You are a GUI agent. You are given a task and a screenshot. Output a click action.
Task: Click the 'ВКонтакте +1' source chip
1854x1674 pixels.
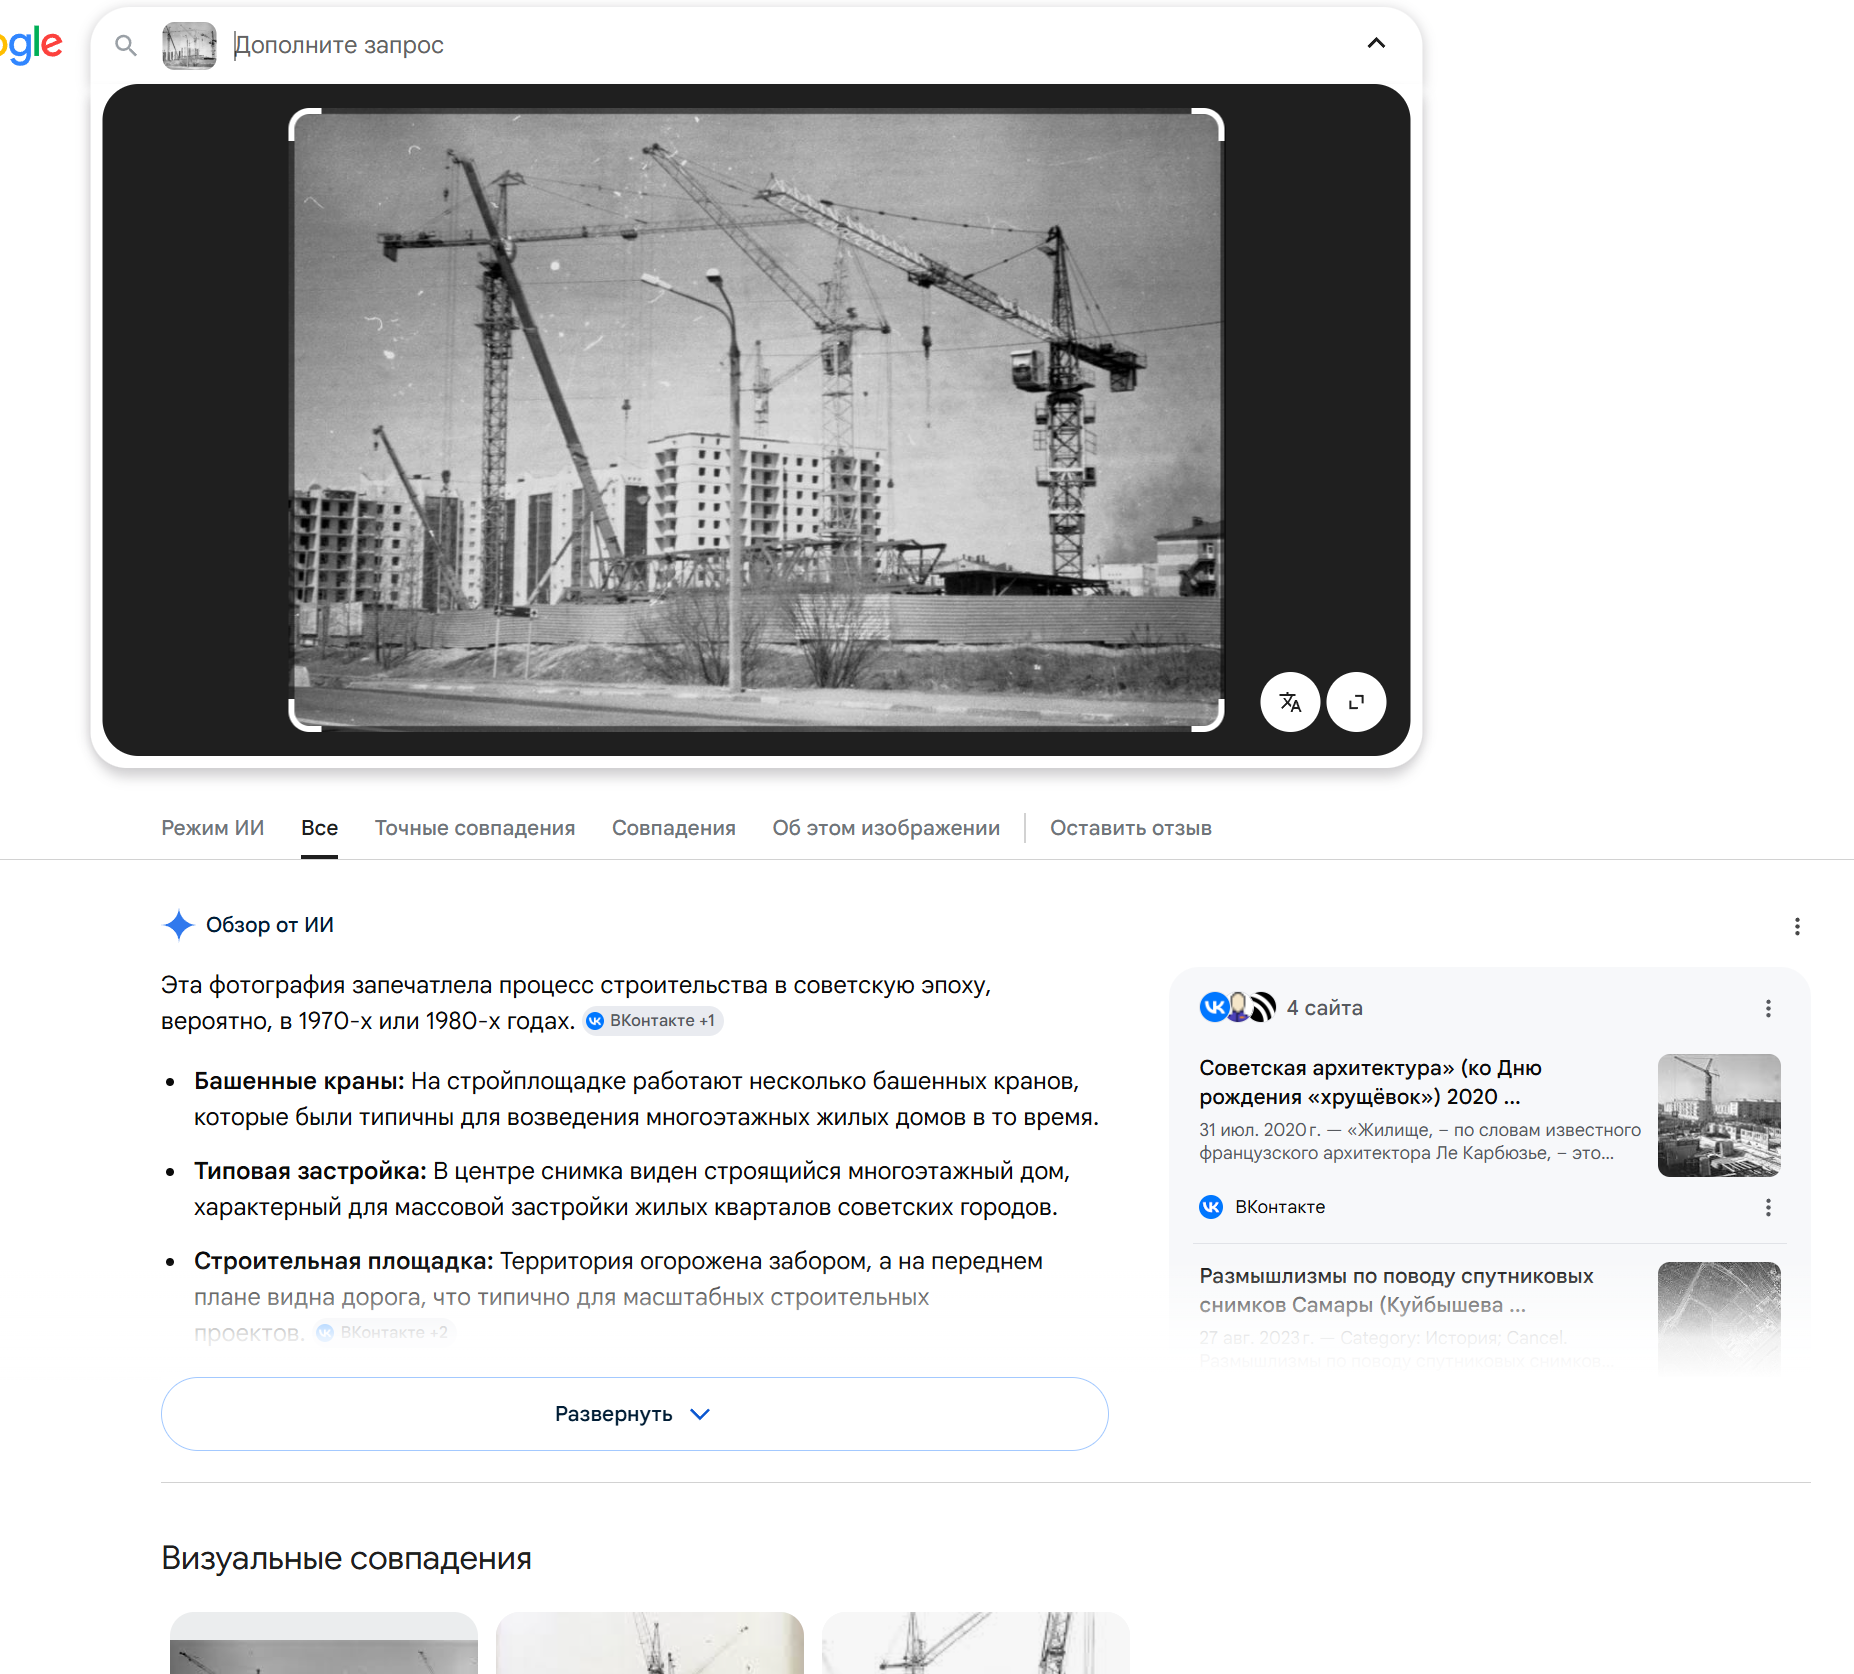click(653, 1021)
